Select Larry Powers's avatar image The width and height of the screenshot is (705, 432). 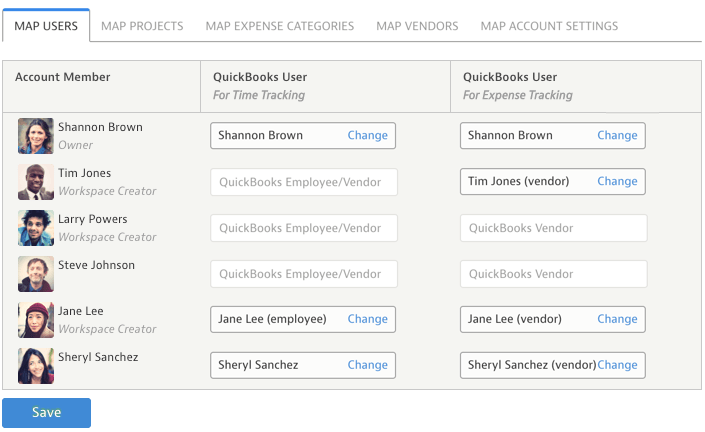[x=35, y=228]
